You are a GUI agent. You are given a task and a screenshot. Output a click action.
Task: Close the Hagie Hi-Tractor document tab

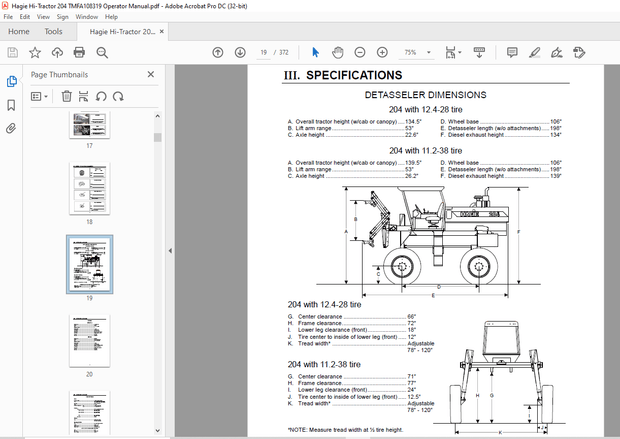point(162,32)
